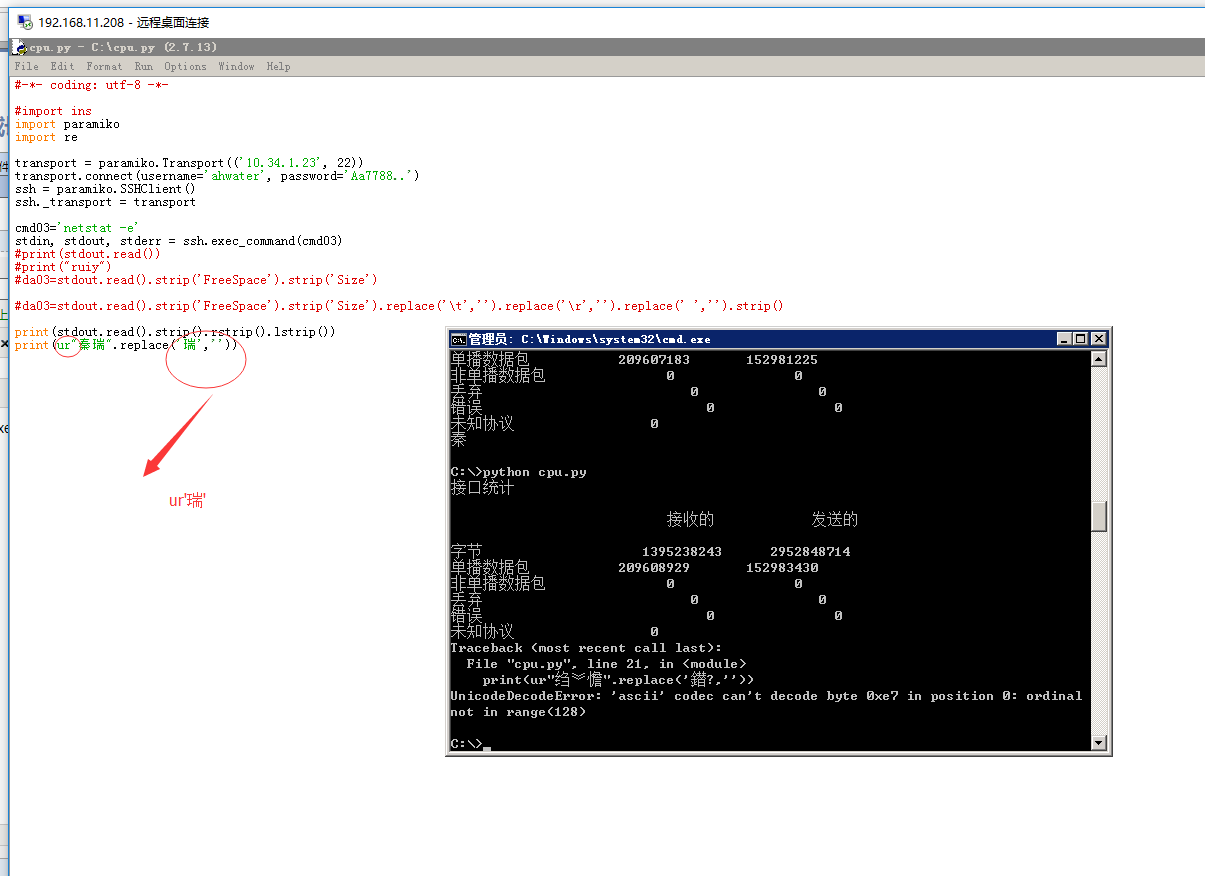Click the code line 'import re'
The image size is (1205, 876).
click(x=46, y=137)
